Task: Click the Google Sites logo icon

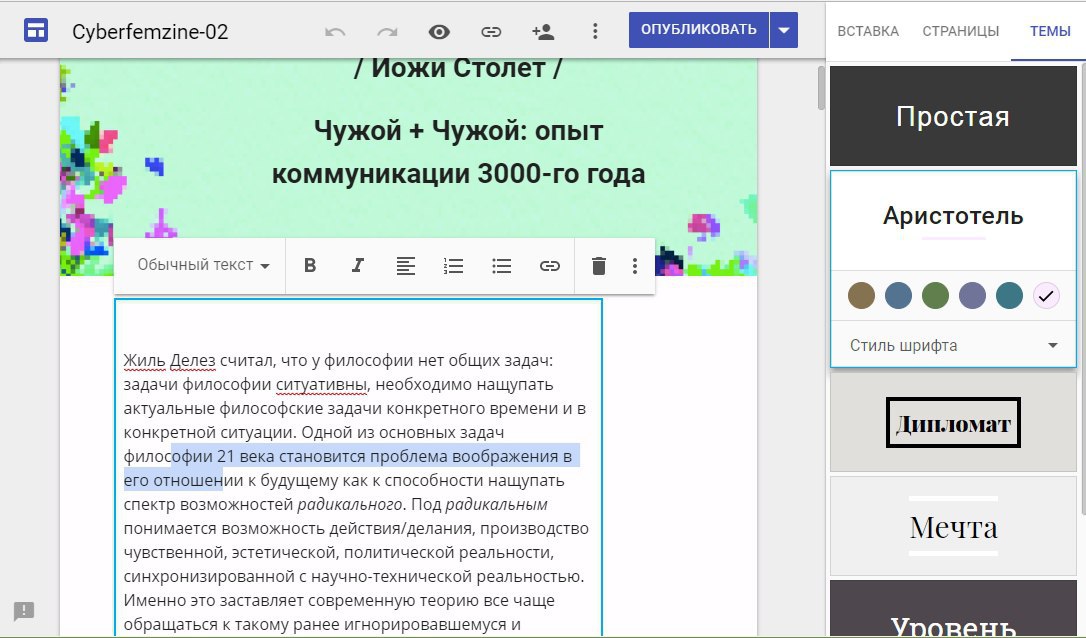Action: coord(36,30)
